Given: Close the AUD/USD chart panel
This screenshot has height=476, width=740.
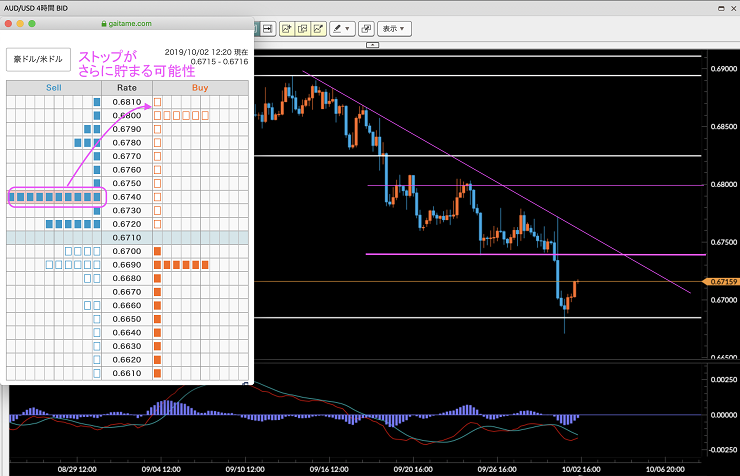Looking at the screenshot, I should tap(733, 8).
